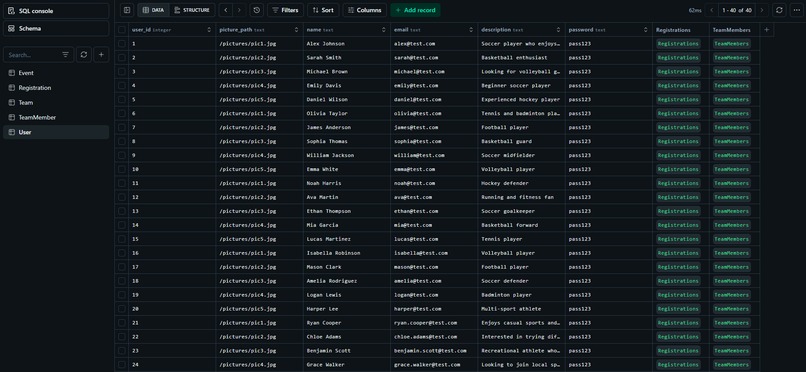Open TeamMembers relation for Chloe Adams

(731, 337)
